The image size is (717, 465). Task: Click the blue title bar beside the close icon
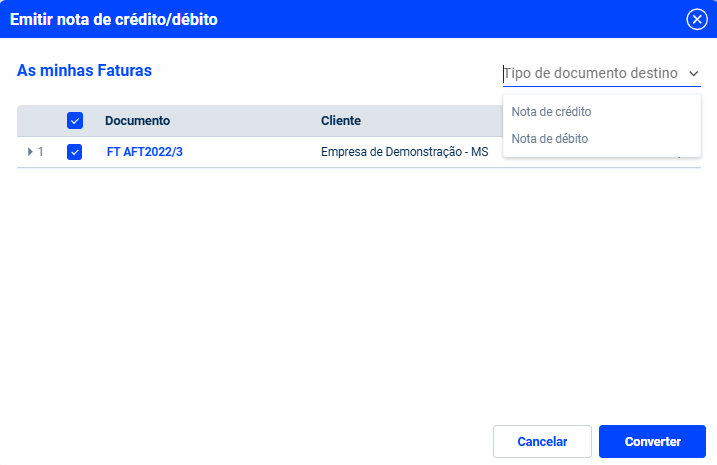click(452, 19)
